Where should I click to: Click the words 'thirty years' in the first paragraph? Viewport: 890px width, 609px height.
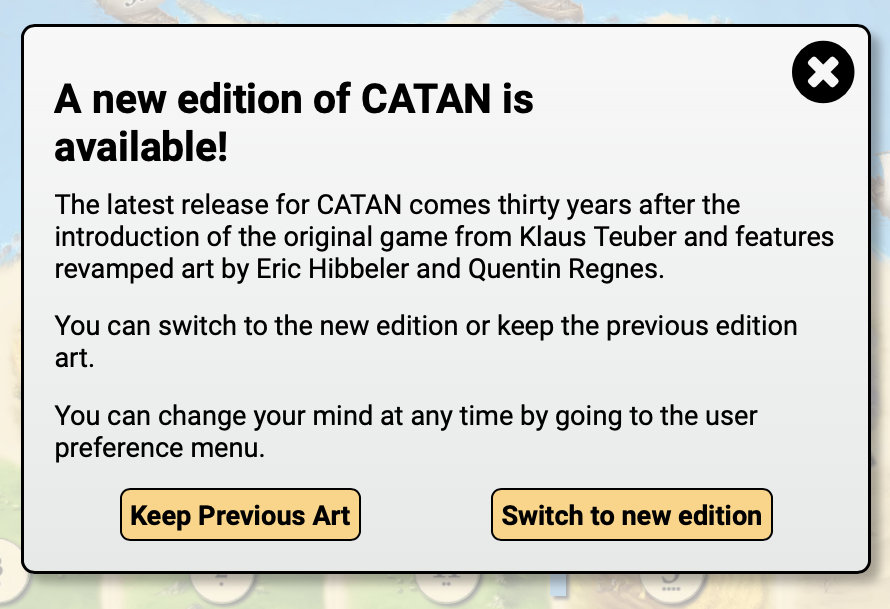point(564,205)
